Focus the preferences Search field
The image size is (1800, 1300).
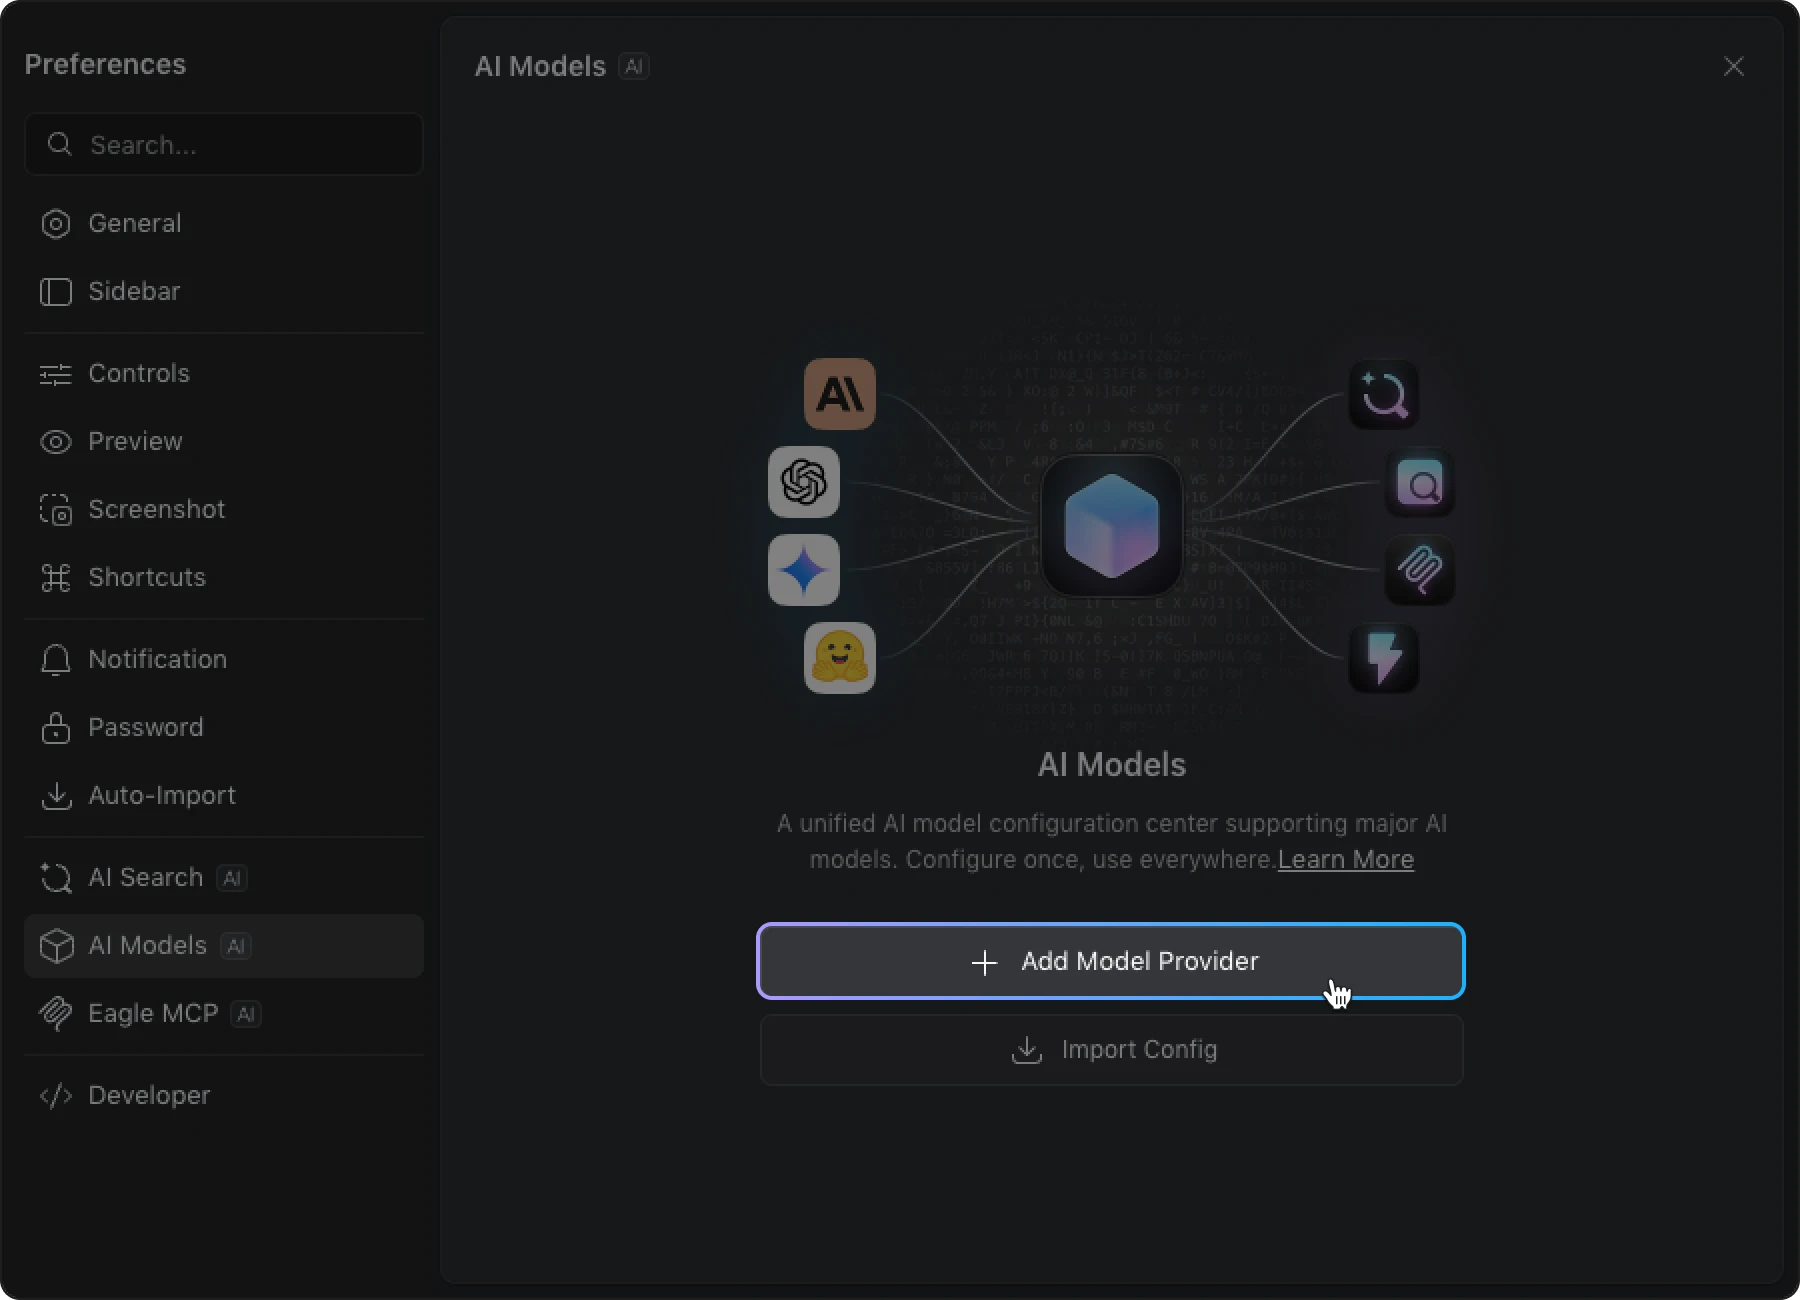(240, 145)
